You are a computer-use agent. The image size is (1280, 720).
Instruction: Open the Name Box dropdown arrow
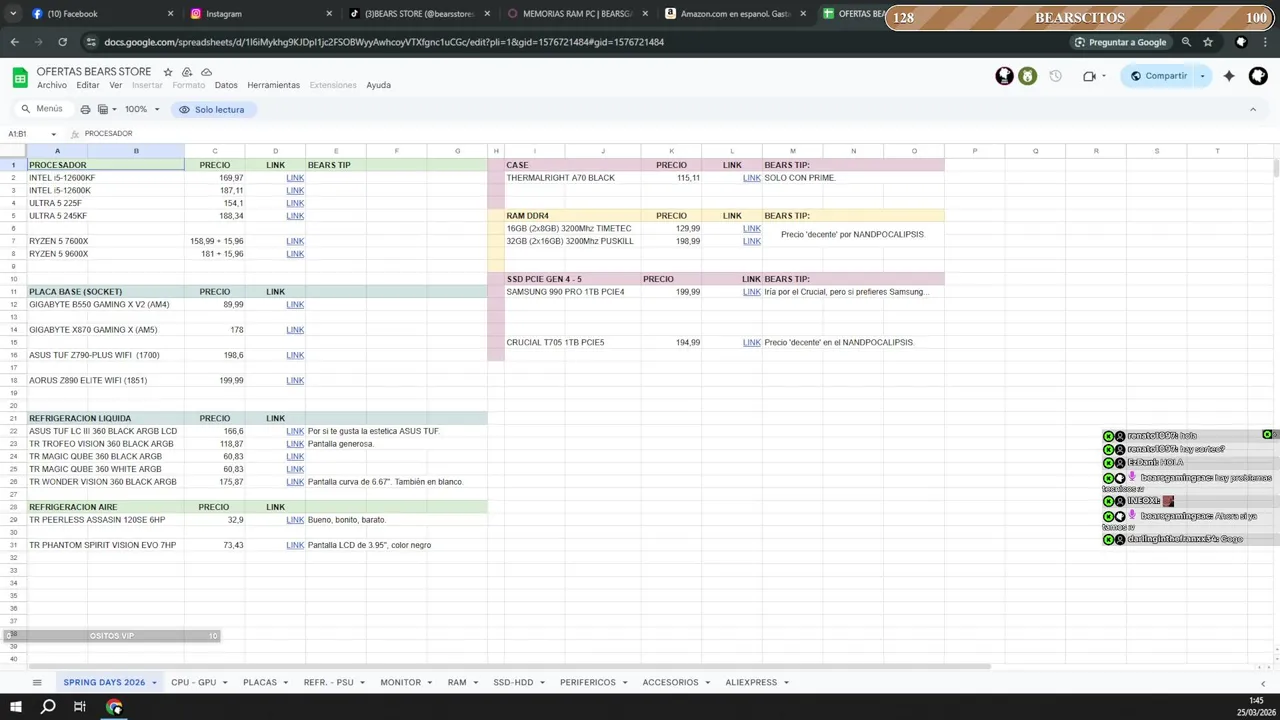54,134
